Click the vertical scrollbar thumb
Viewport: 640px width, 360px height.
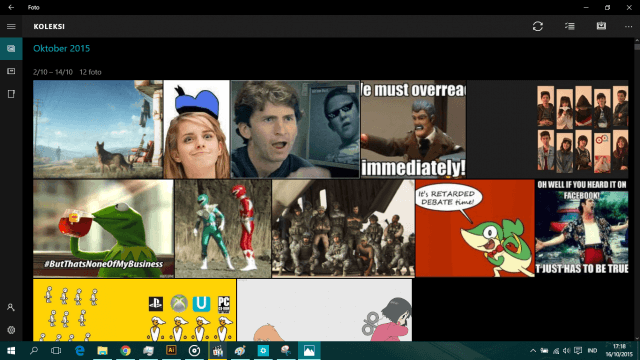[637, 46]
